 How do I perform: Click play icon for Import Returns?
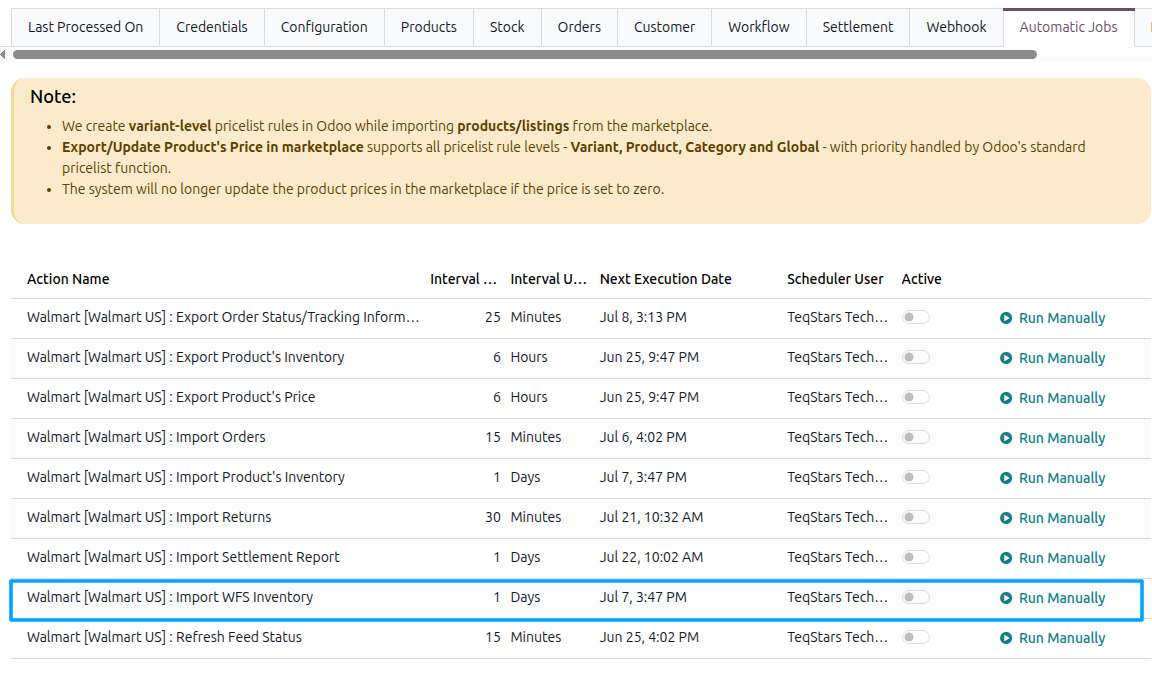1006,518
